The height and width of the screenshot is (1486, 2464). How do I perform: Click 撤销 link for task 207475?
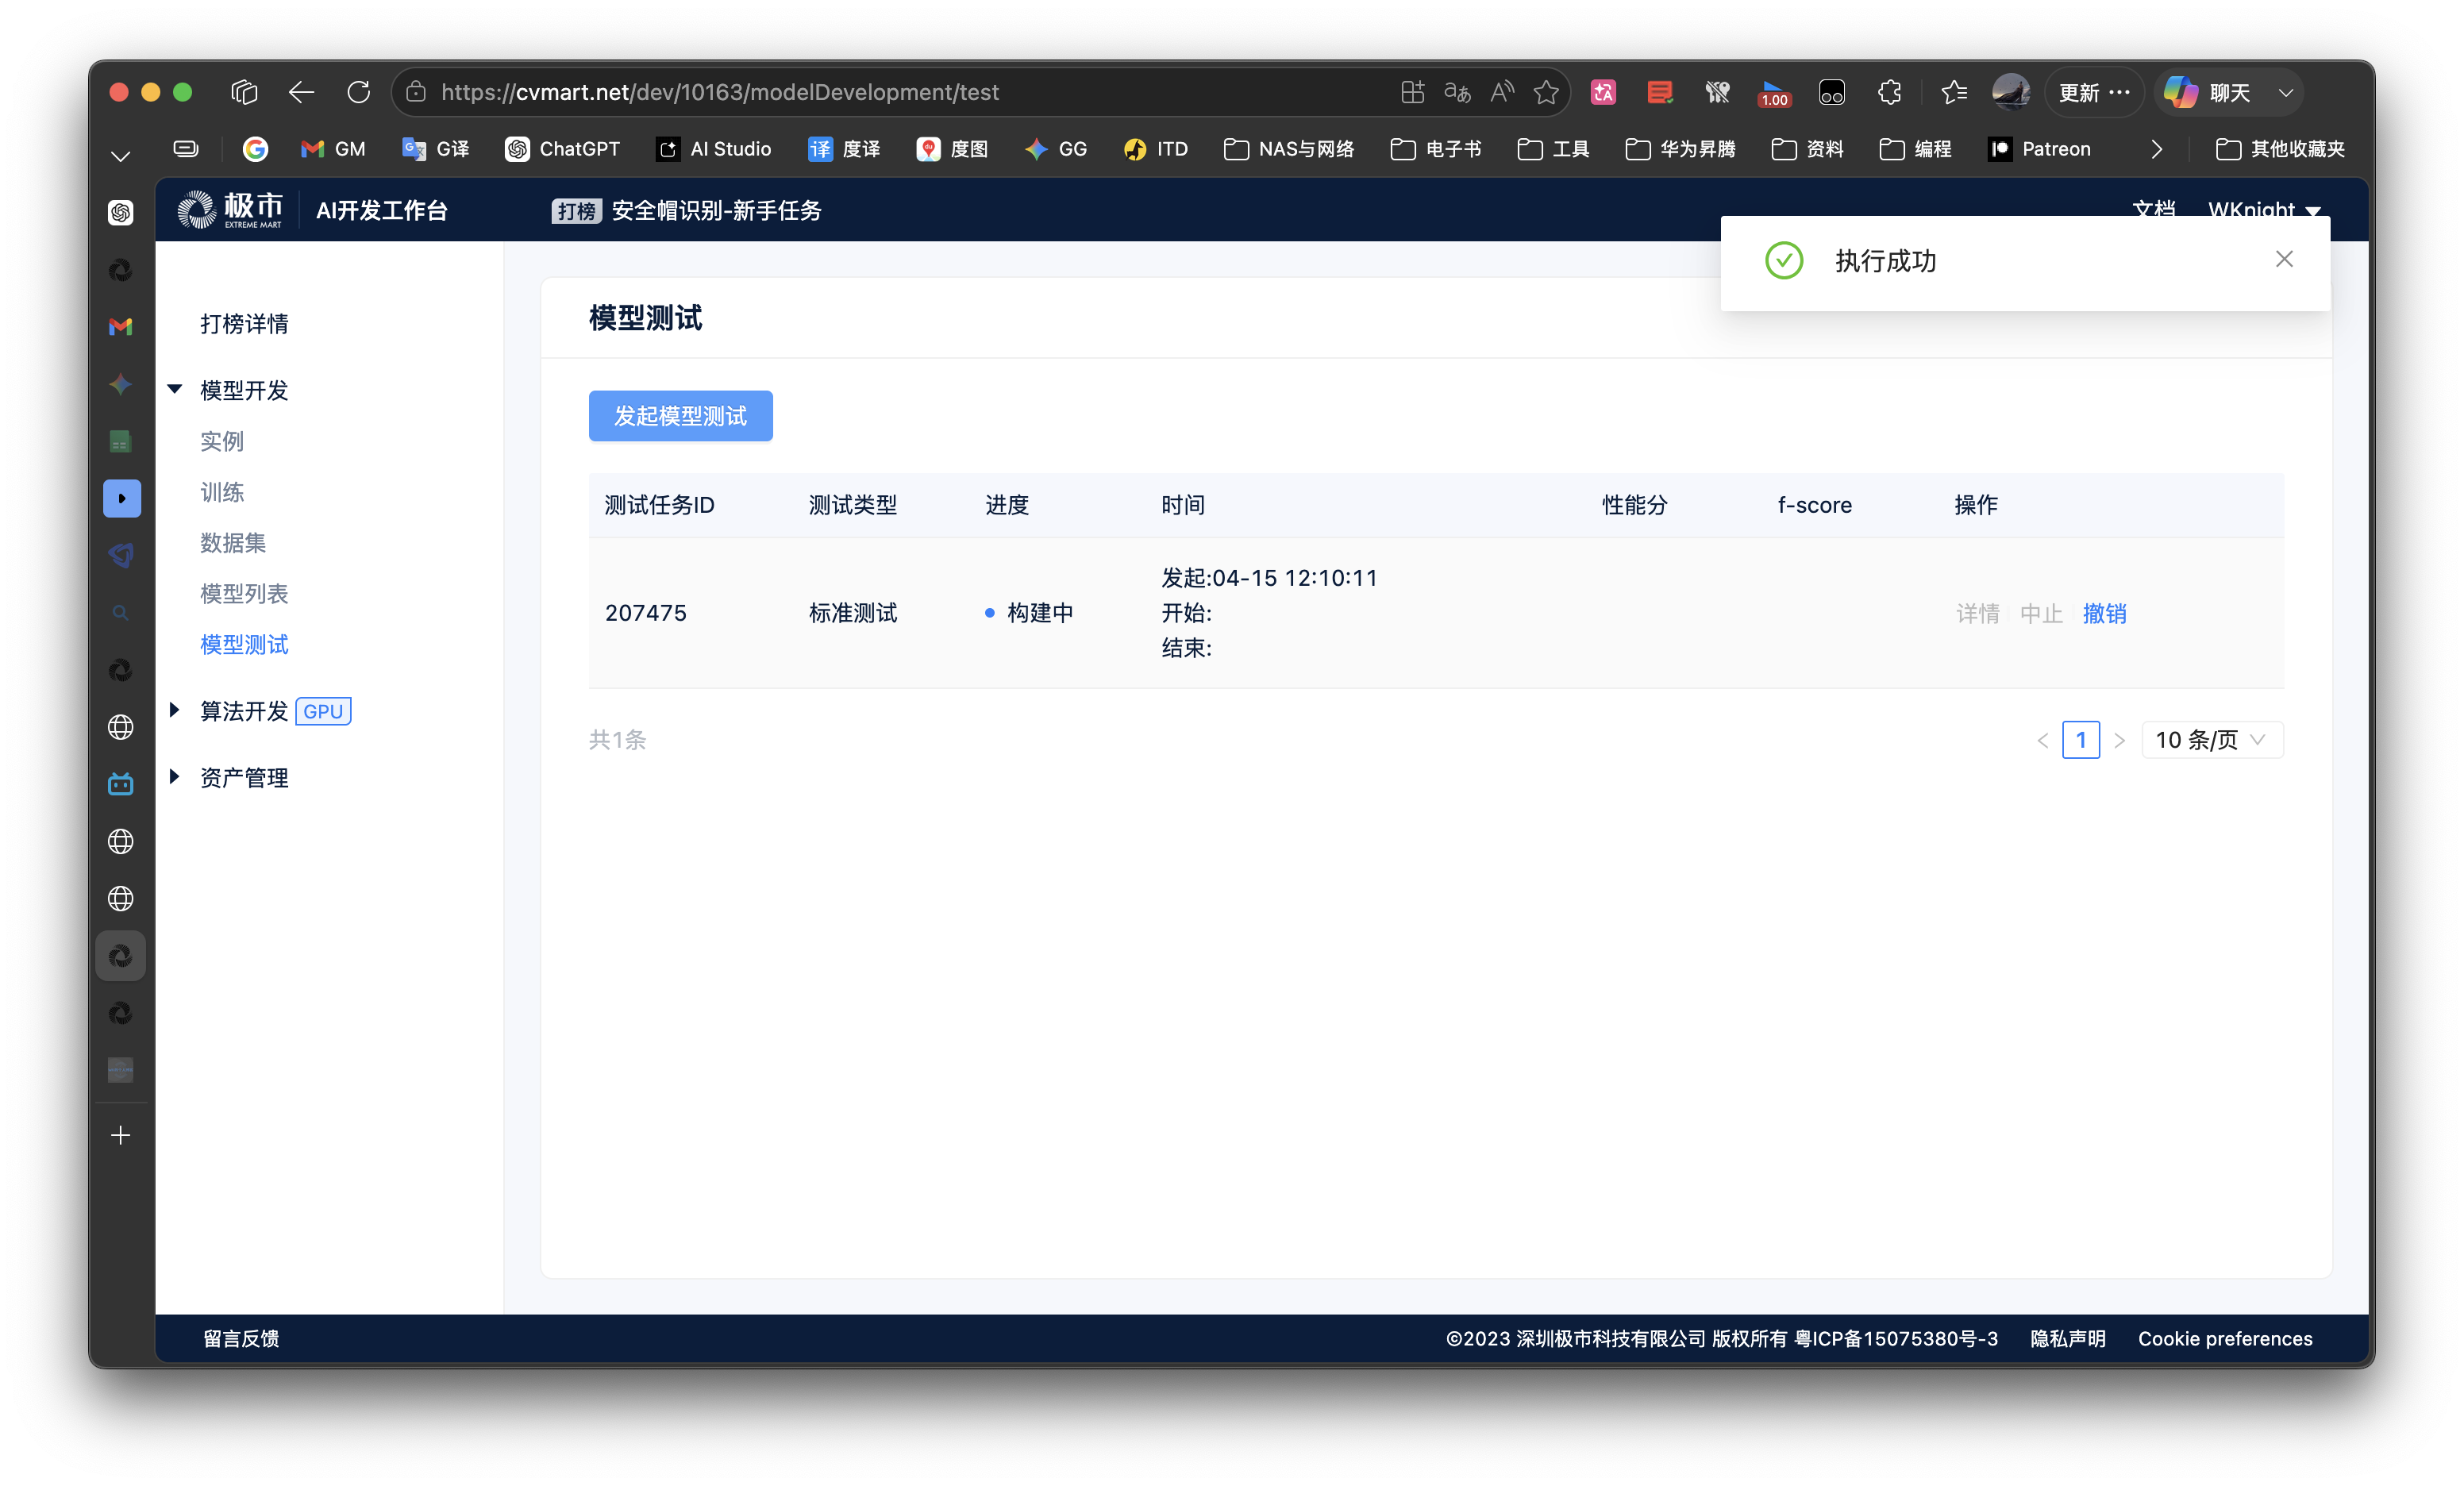(x=2104, y=613)
